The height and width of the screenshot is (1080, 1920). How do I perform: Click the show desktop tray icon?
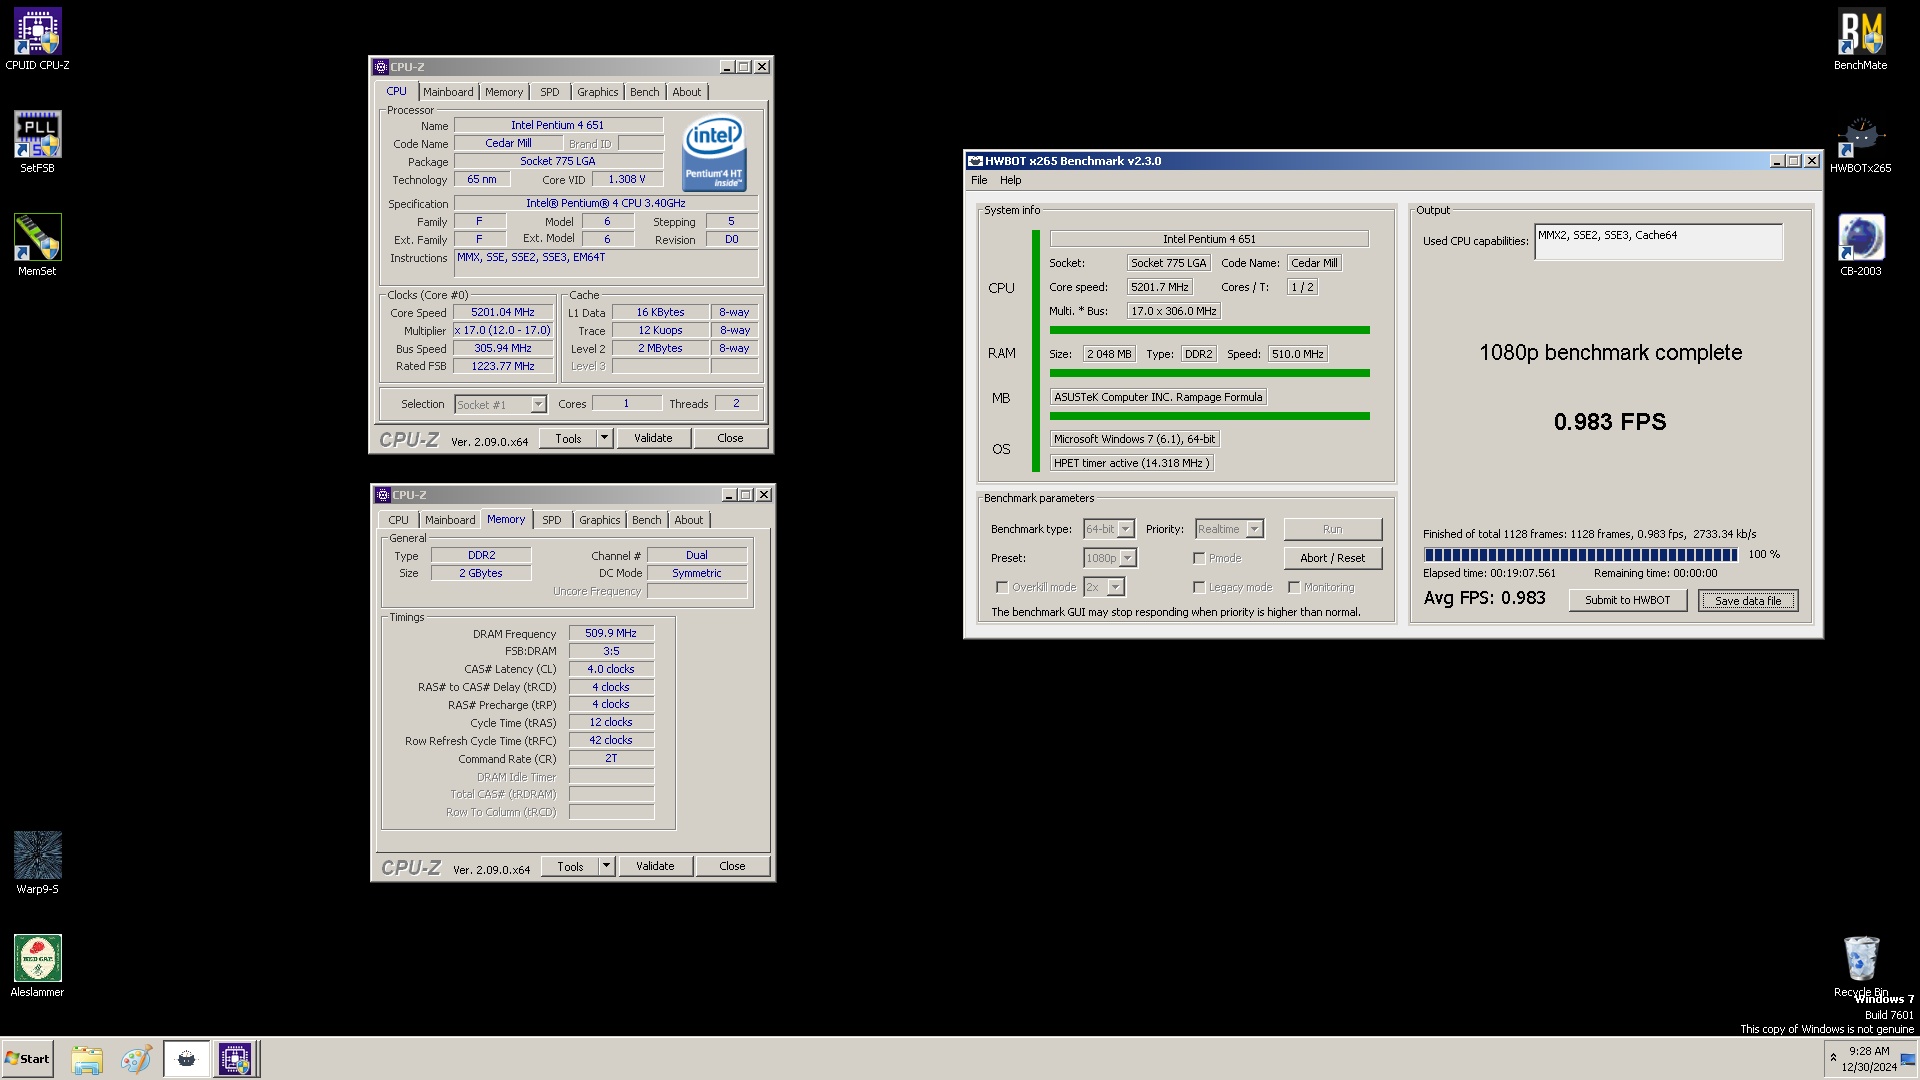tap(1907, 1059)
